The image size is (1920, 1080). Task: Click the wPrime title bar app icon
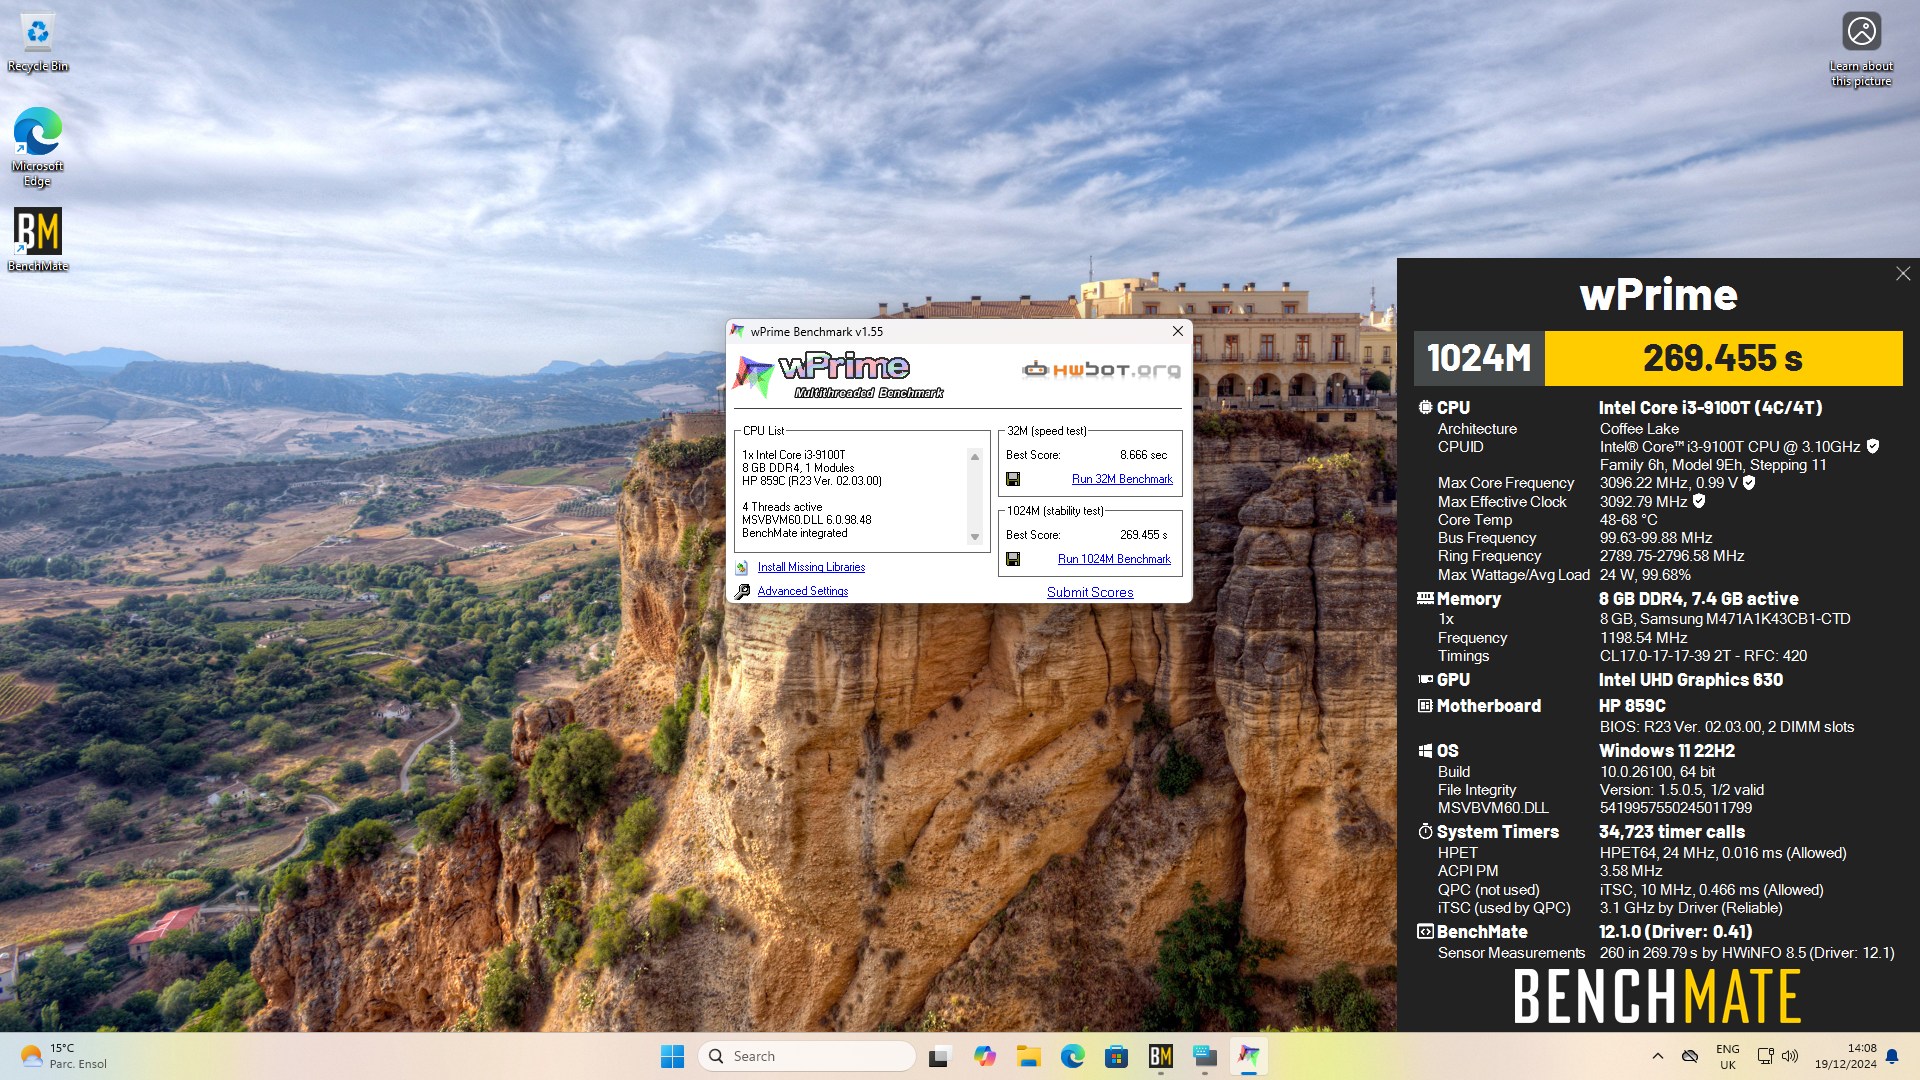pyautogui.click(x=738, y=331)
